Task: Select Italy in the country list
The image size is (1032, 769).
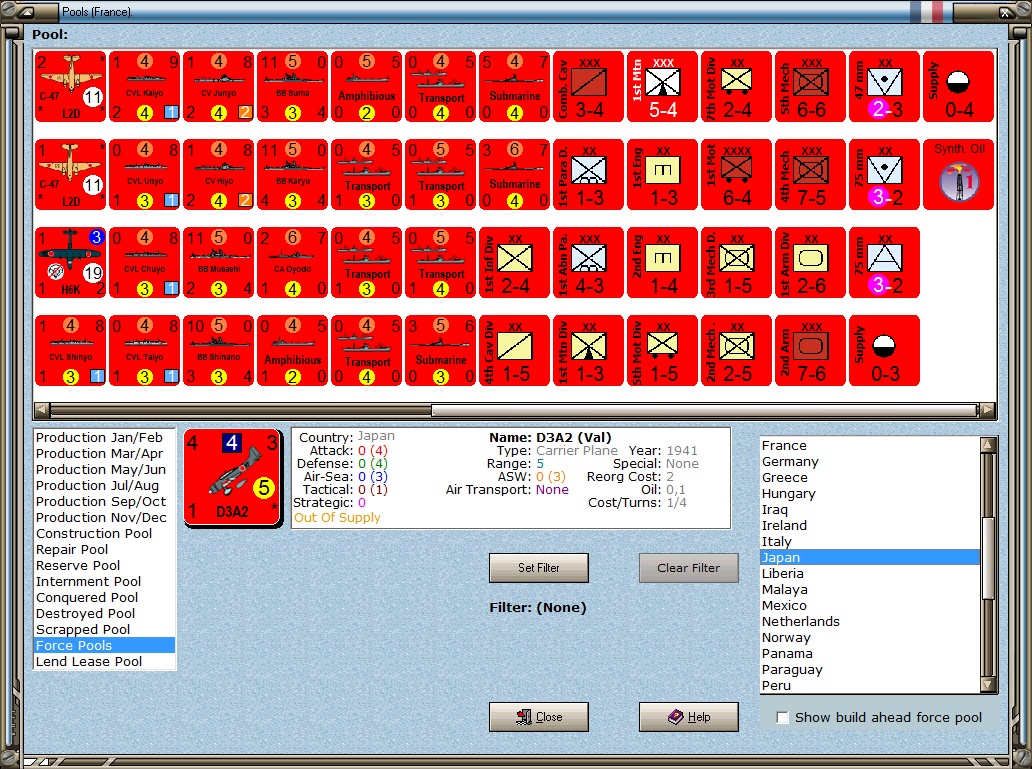Action: tap(870, 542)
